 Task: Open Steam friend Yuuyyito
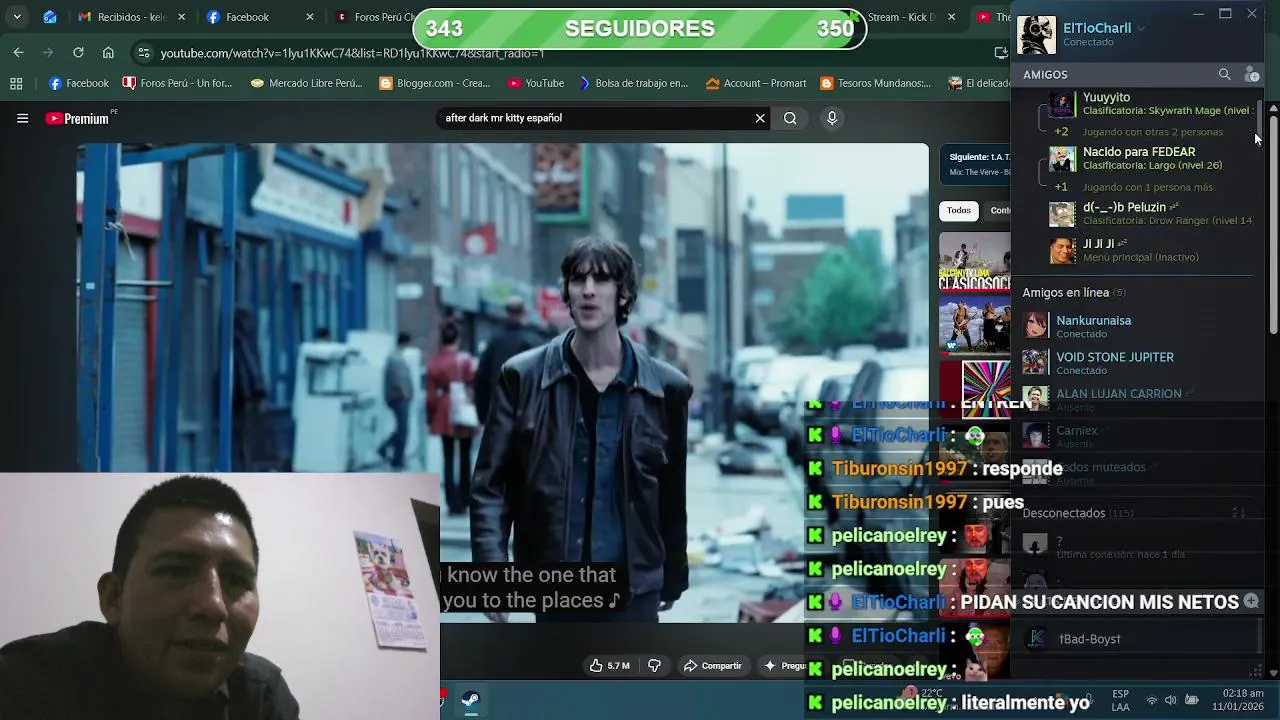pos(1150,104)
